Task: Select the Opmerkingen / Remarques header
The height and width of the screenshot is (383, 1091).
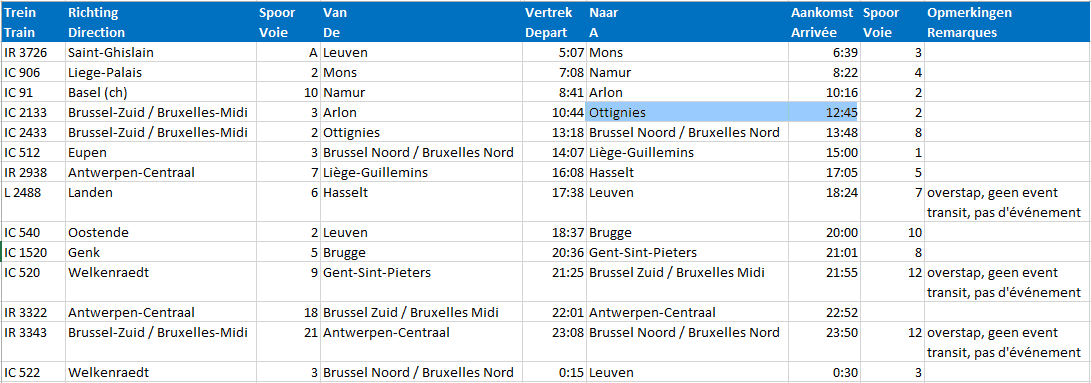Action: pyautogui.click(x=1007, y=22)
